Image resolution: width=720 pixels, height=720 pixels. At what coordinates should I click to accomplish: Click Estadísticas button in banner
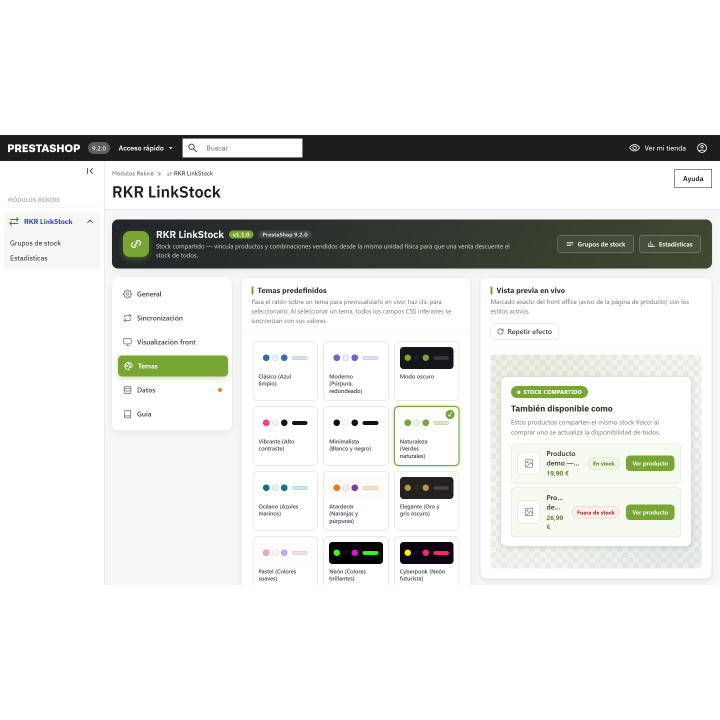click(x=669, y=244)
